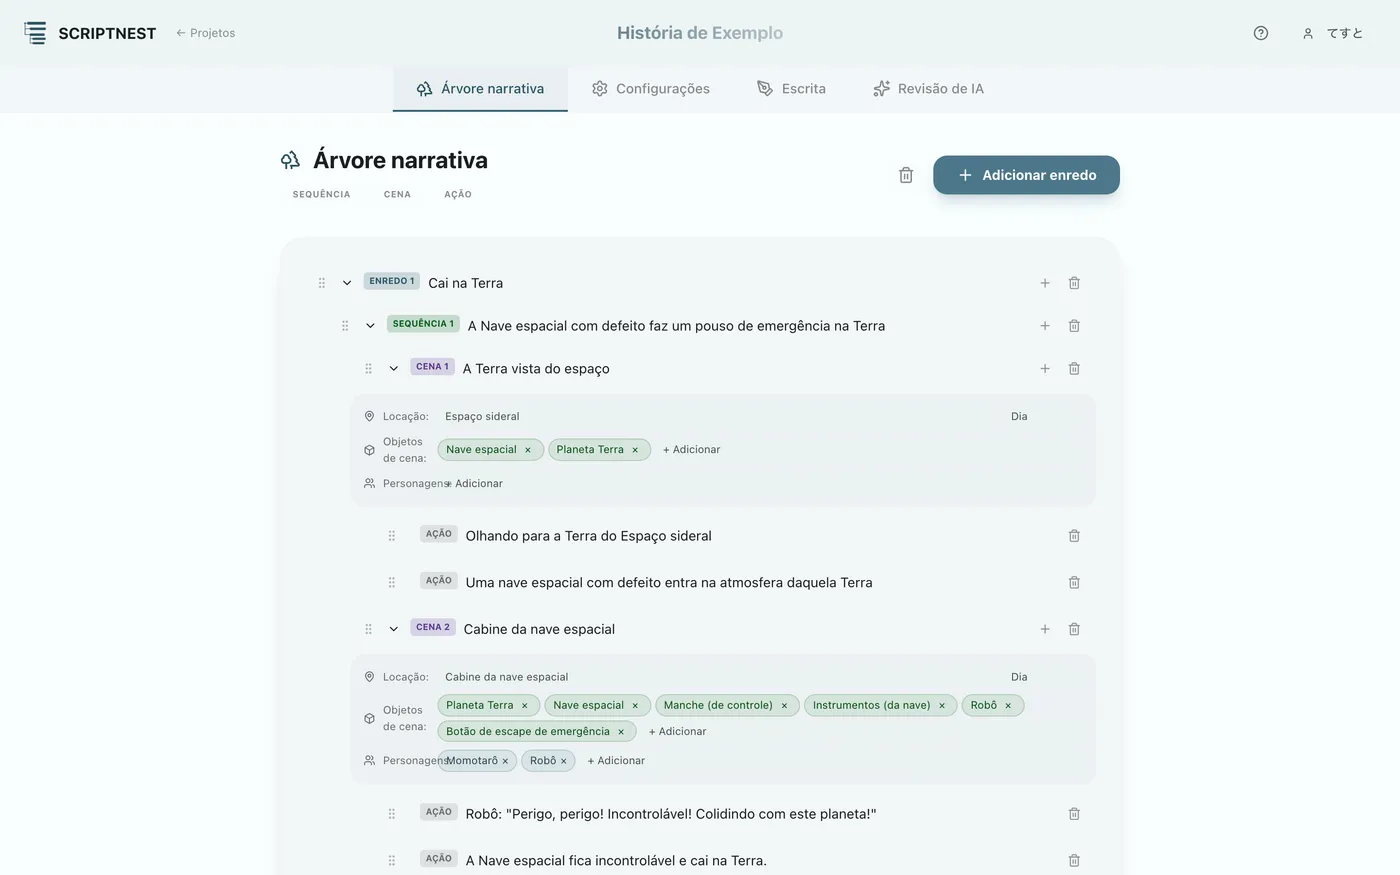1400x875 pixels.
Task: Click the 'Espaço sideral' location field
Action: click(x=721, y=416)
